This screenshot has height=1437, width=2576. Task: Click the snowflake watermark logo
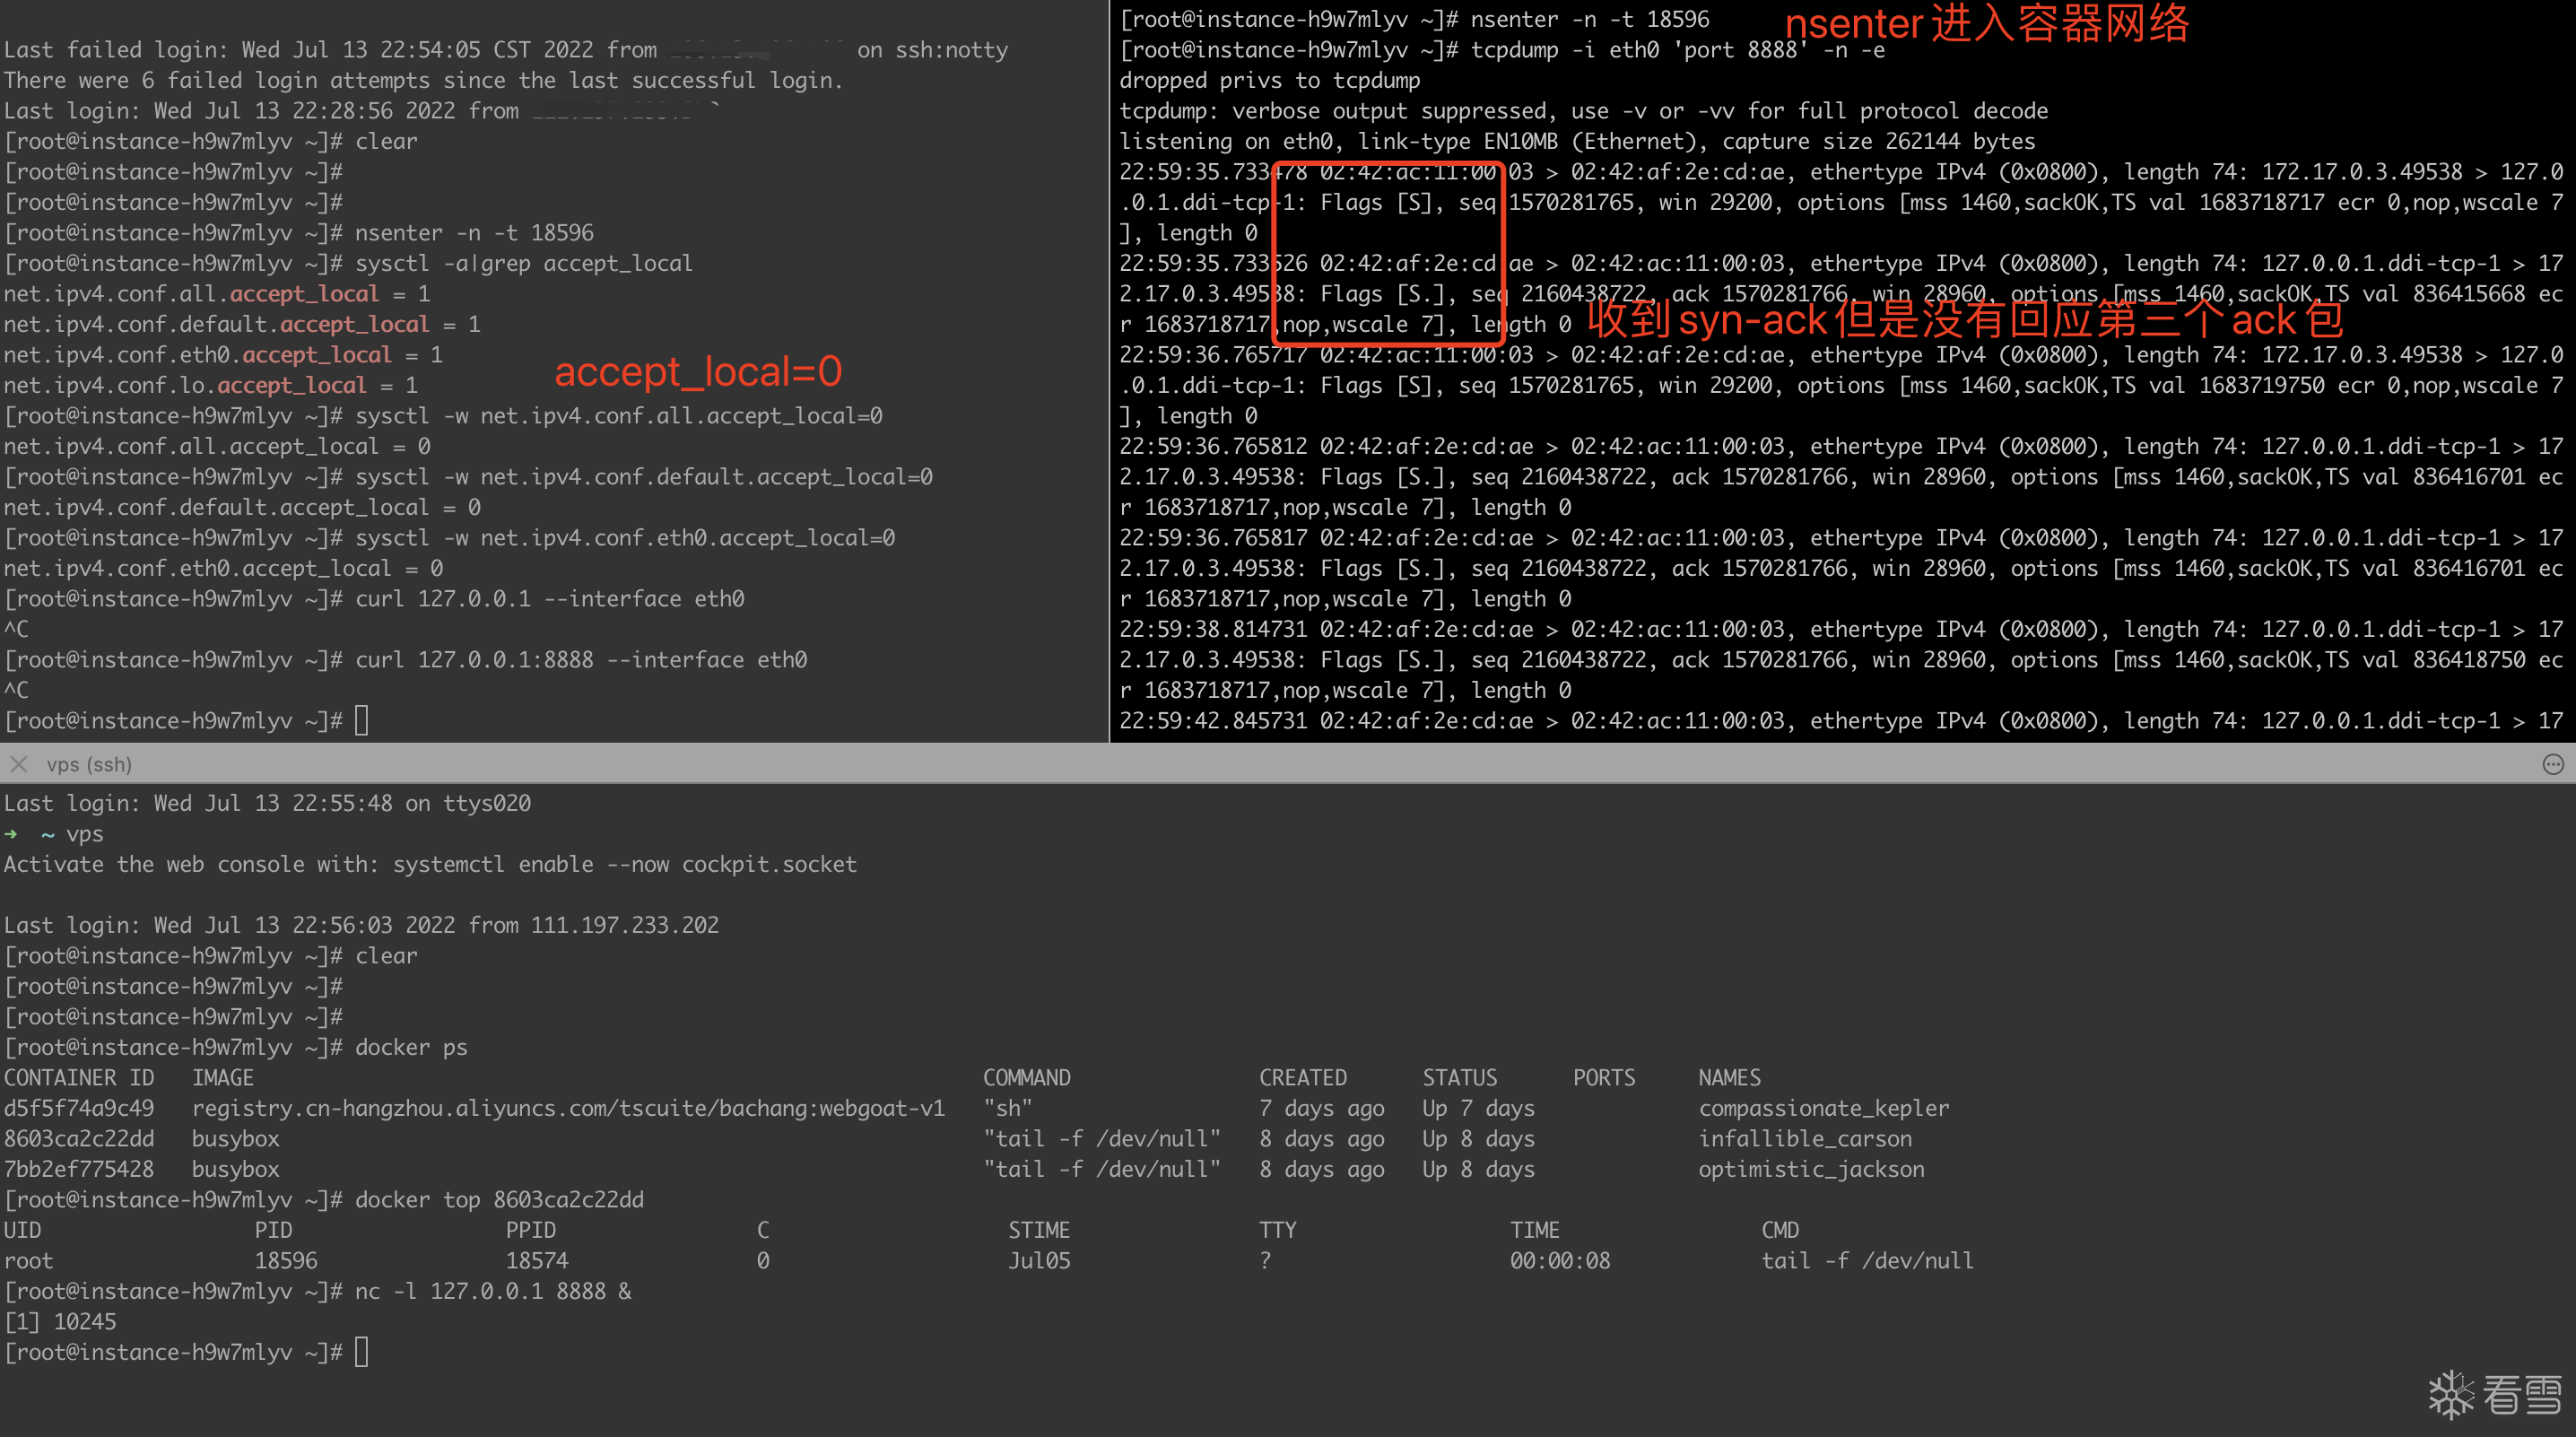2451,1394
